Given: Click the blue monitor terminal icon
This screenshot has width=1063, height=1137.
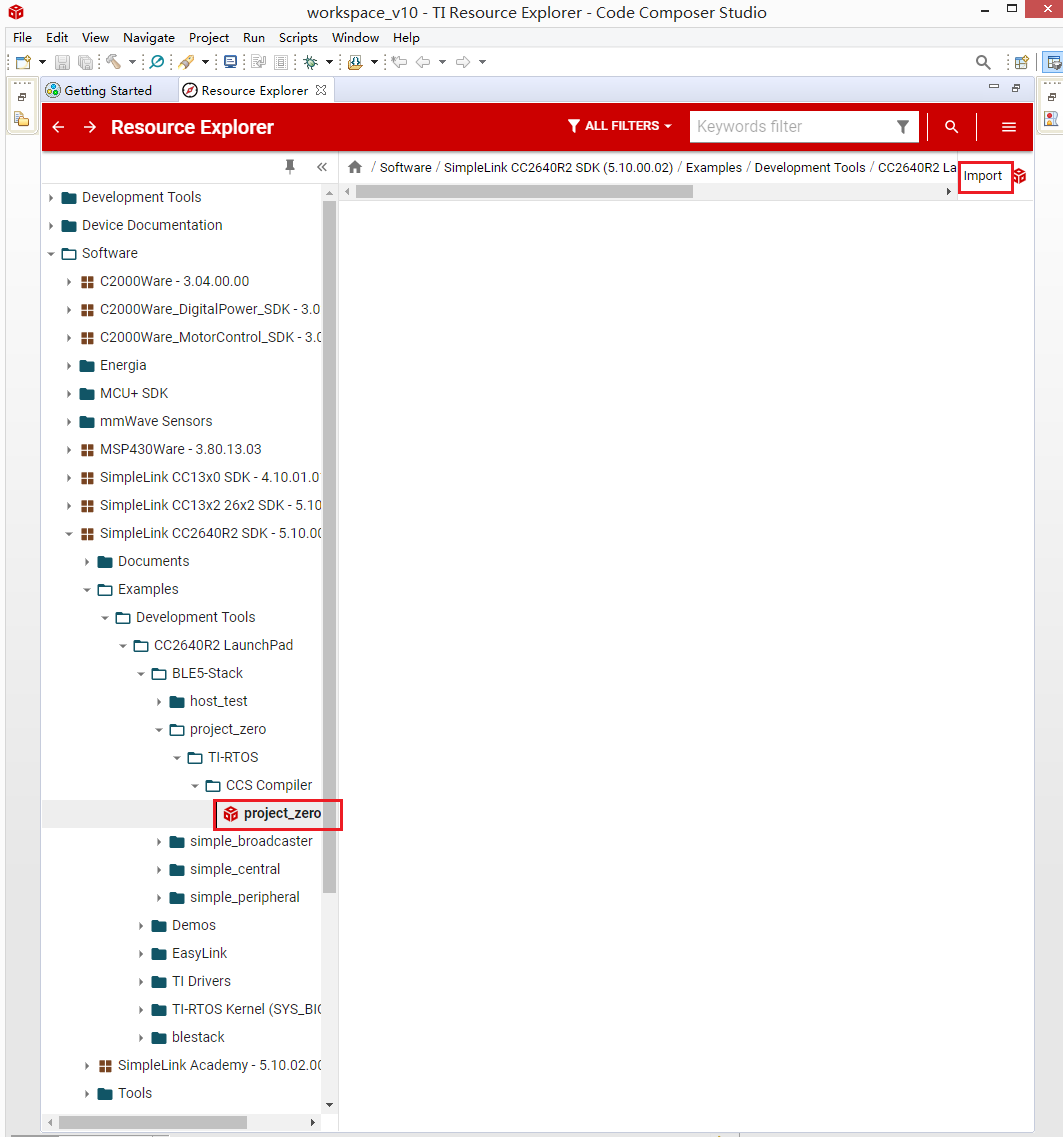Looking at the screenshot, I should [x=231, y=62].
